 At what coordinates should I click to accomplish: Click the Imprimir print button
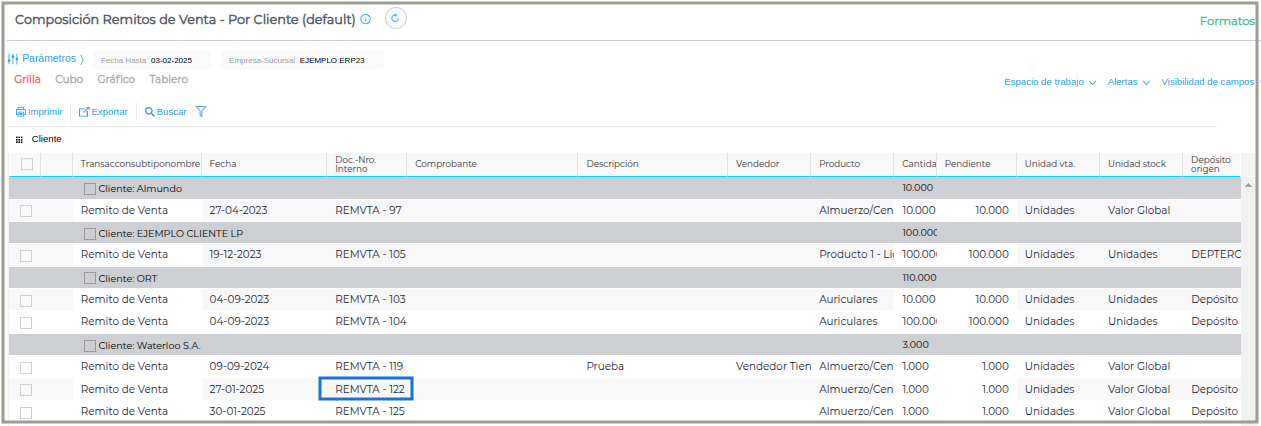click(39, 112)
